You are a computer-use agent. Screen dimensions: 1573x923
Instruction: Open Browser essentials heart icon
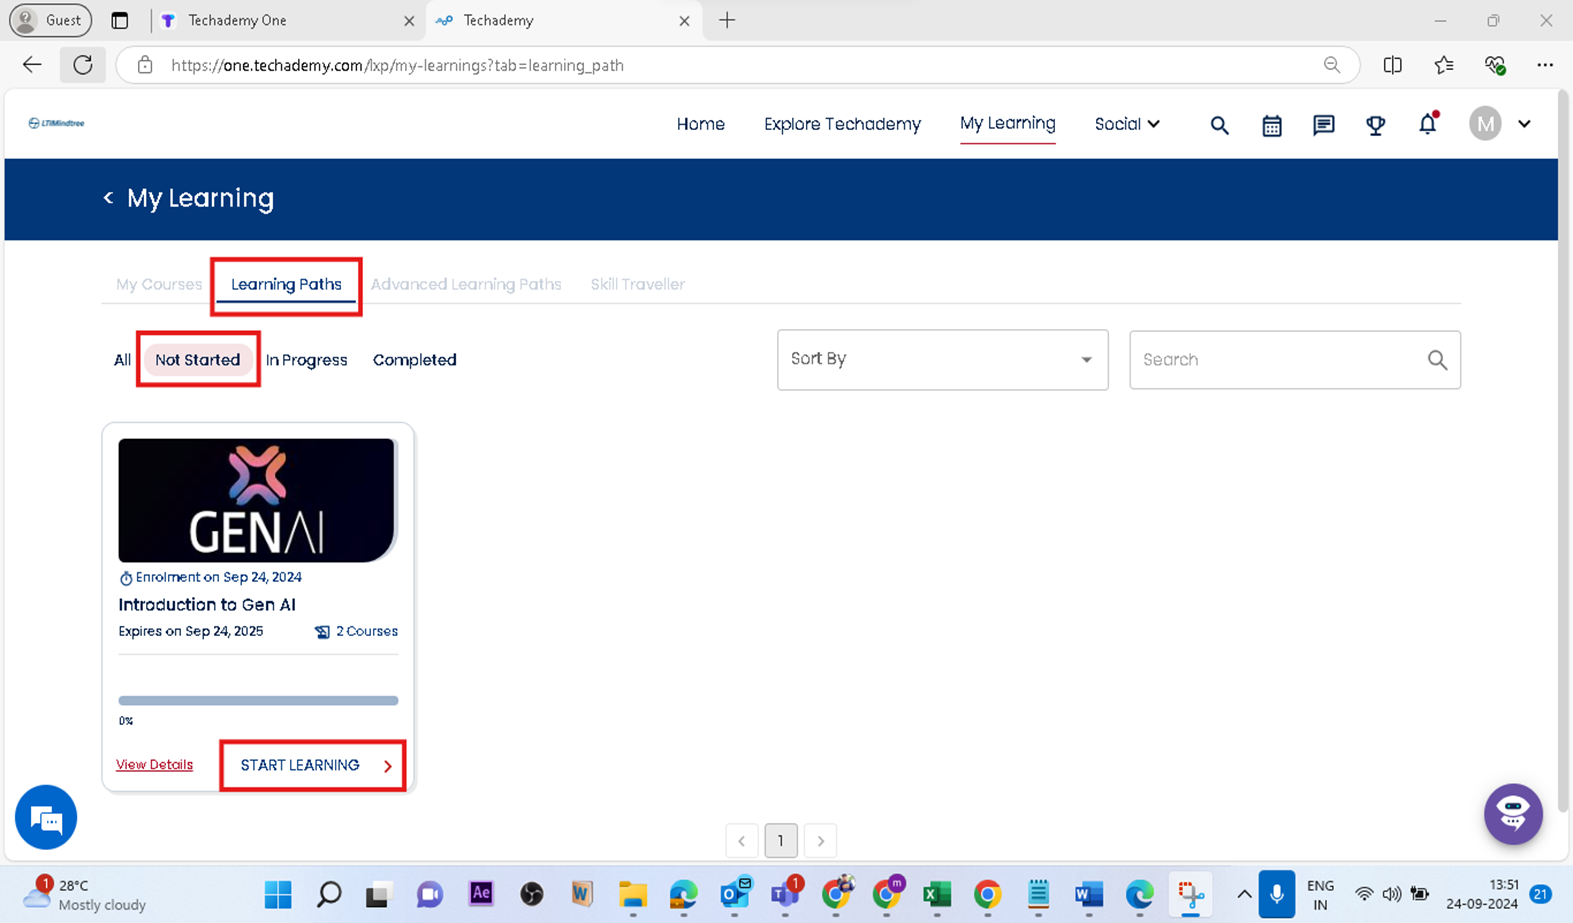click(1495, 65)
